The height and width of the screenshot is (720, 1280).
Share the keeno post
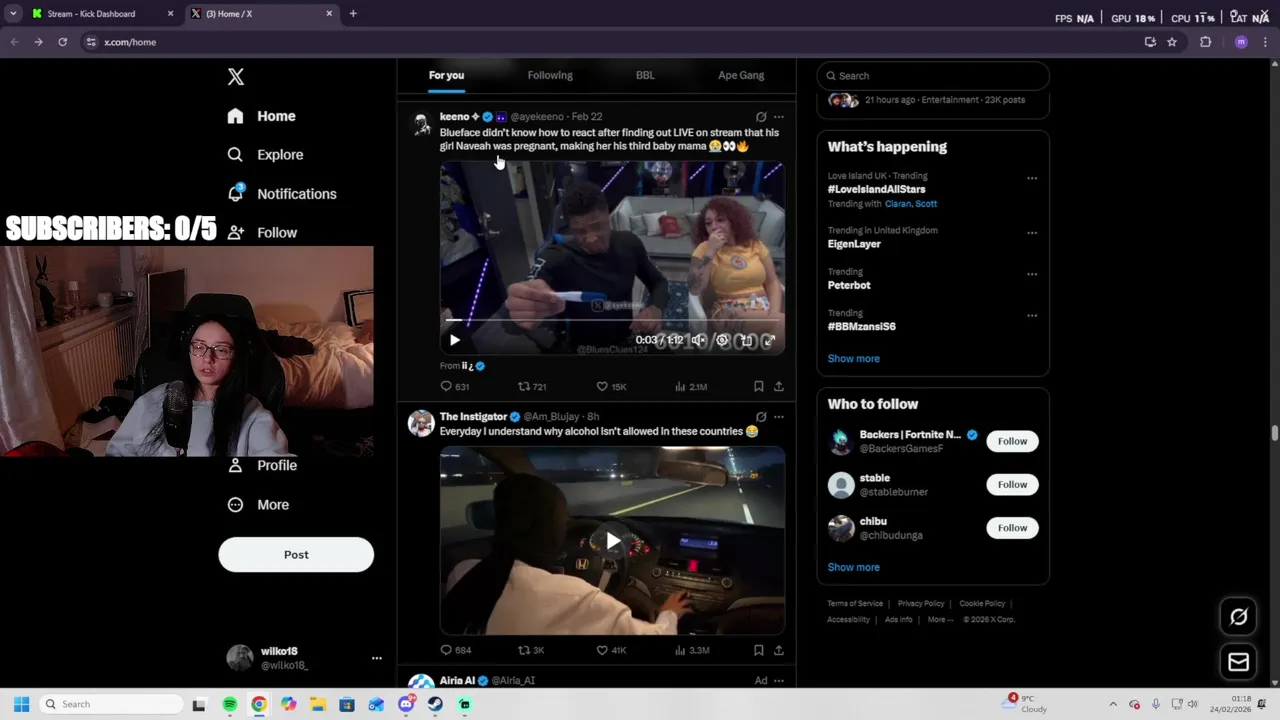(x=779, y=386)
